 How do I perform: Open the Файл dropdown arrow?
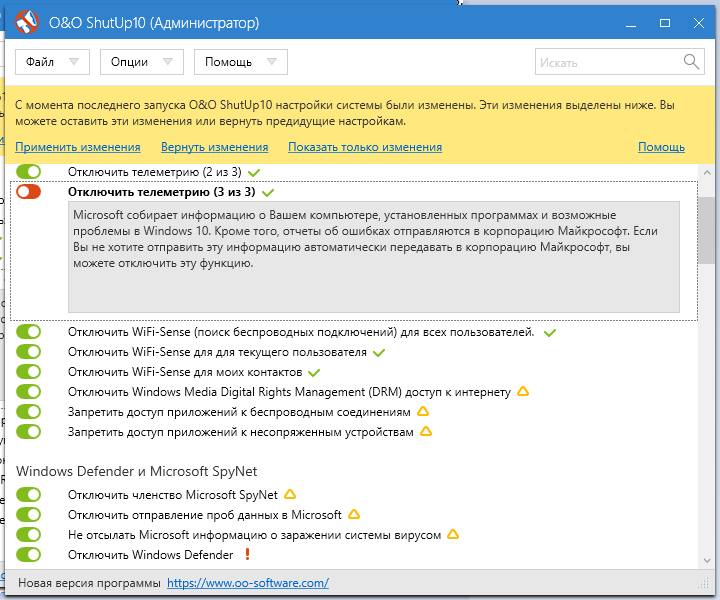(x=73, y=62)
